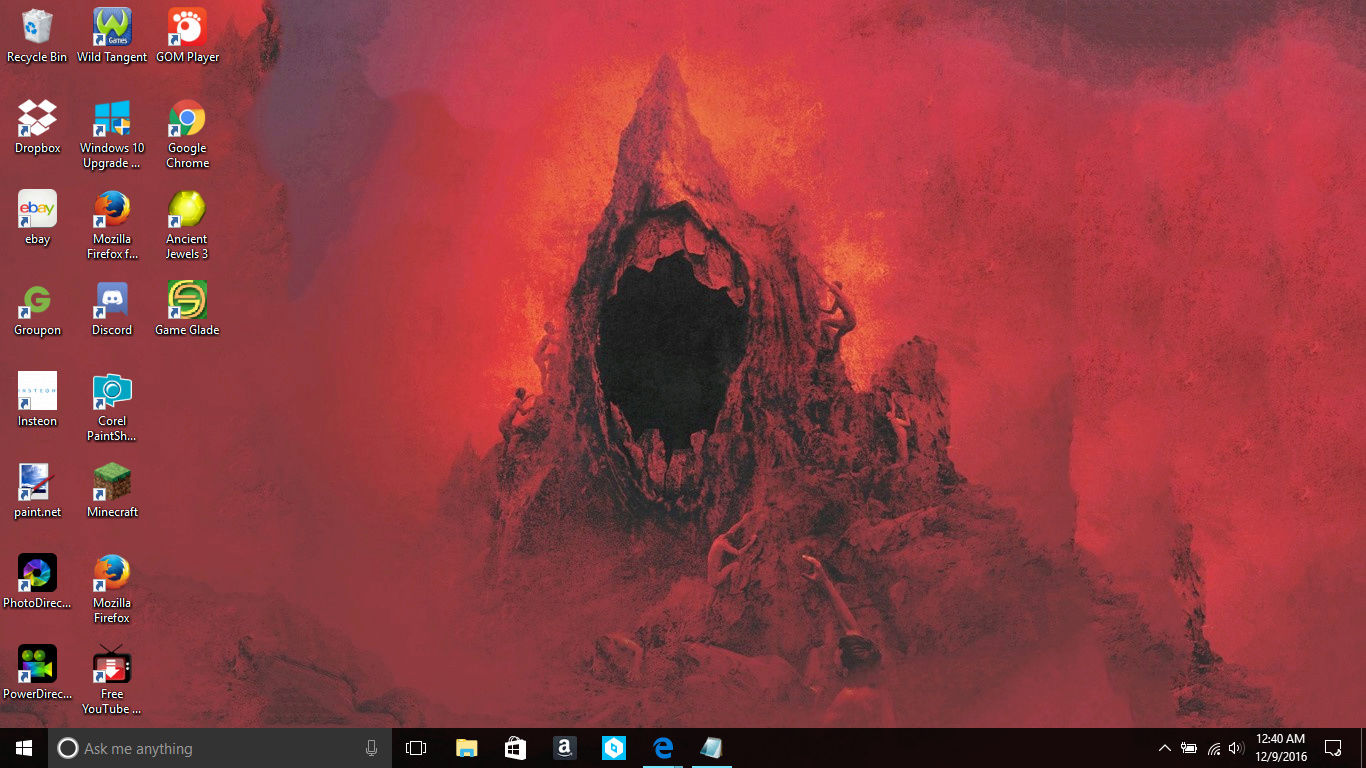The height and width of the screenshot is (768, 1366).
Task: Open File Explorer from taskbar
Action: [466, 748]
